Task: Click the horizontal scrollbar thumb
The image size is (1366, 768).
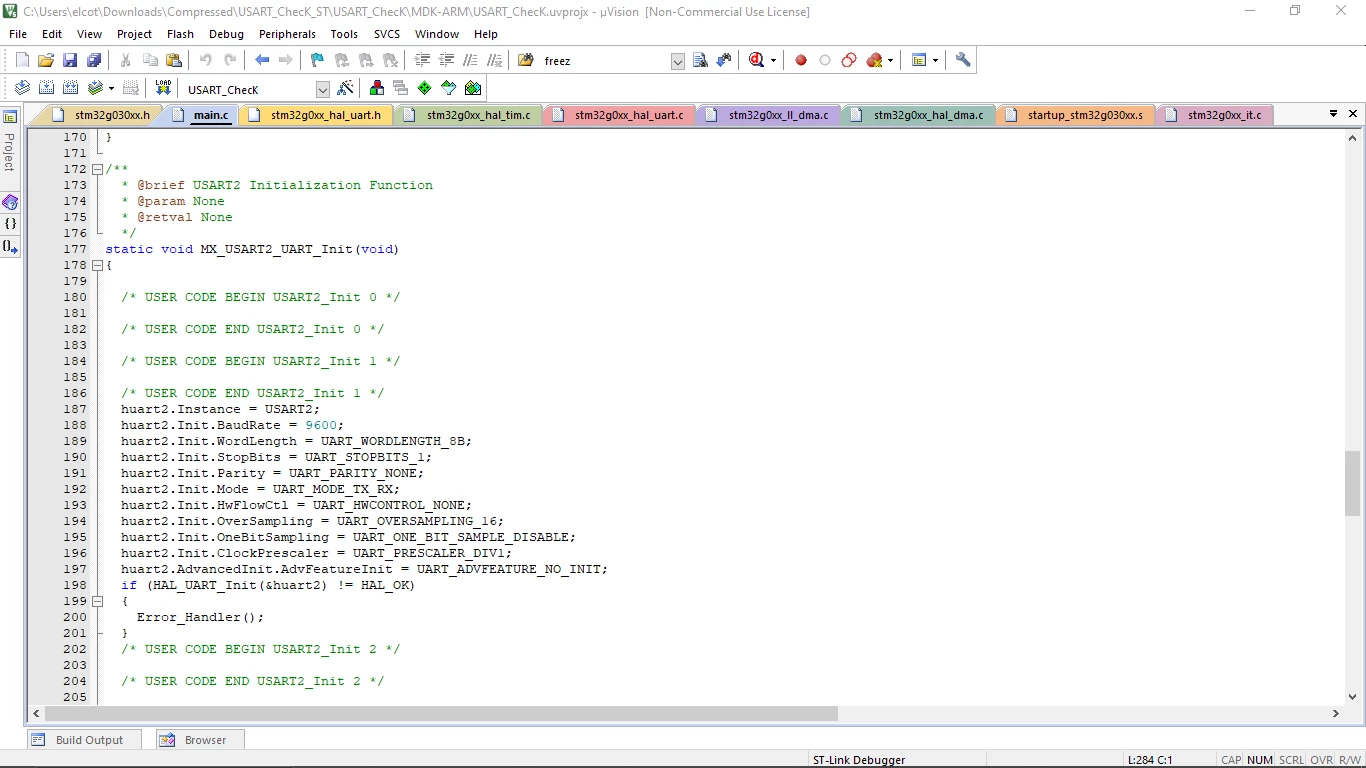Action: (441, 713)
